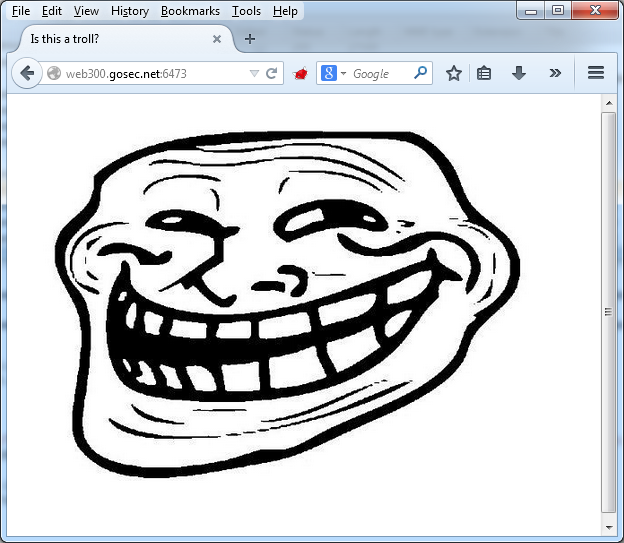
Task: Click the scrollbar up arrow
Action: [x=609, y=103]
